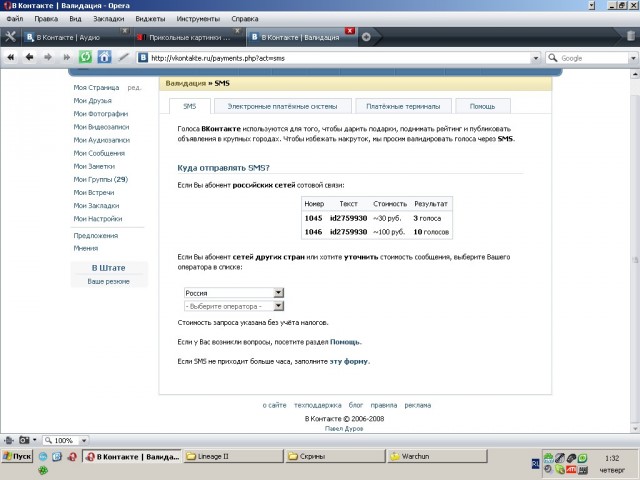The width and height of the screenshot is (640, 480).
Task: Select 'Электронные платёжные системы' tab
Action: click(x=282, y=106)
